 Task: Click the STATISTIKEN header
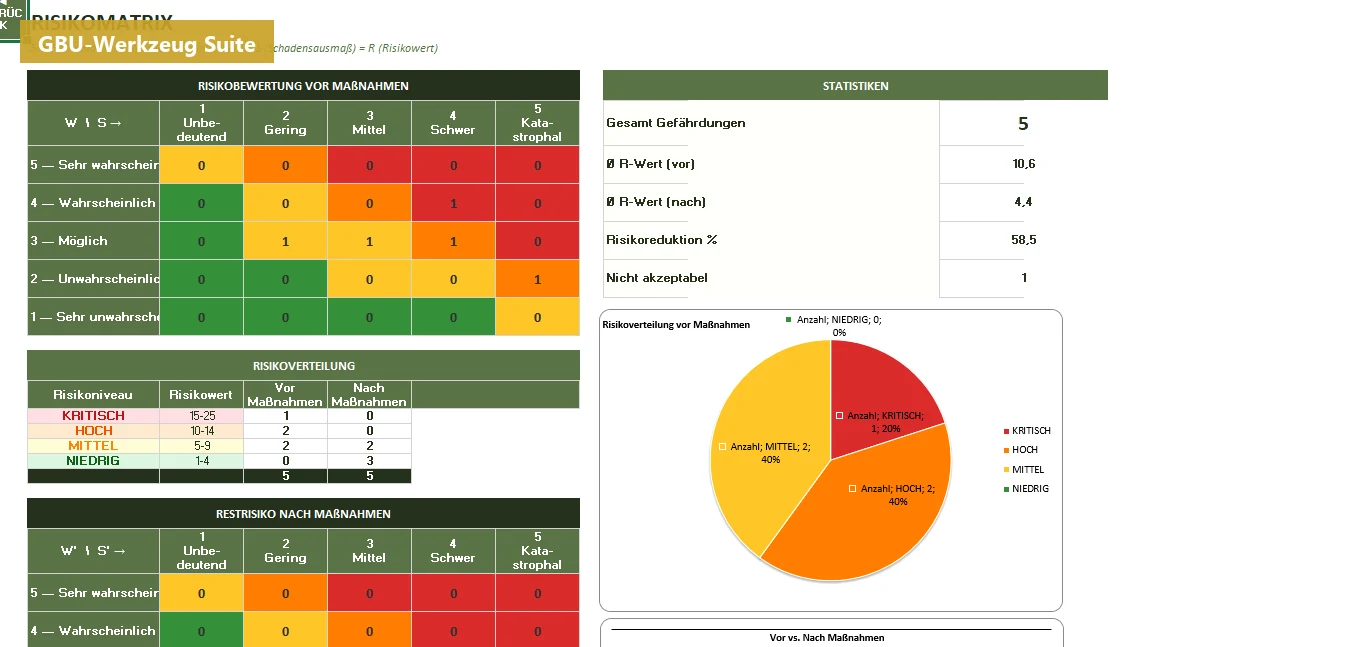[855, 86]
